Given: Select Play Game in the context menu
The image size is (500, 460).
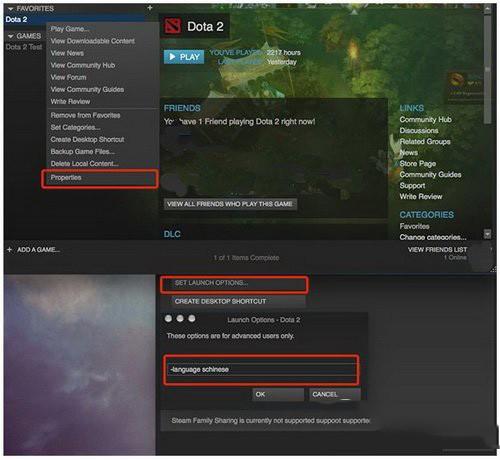Looking at the screenshot, I should click(70, 29).
